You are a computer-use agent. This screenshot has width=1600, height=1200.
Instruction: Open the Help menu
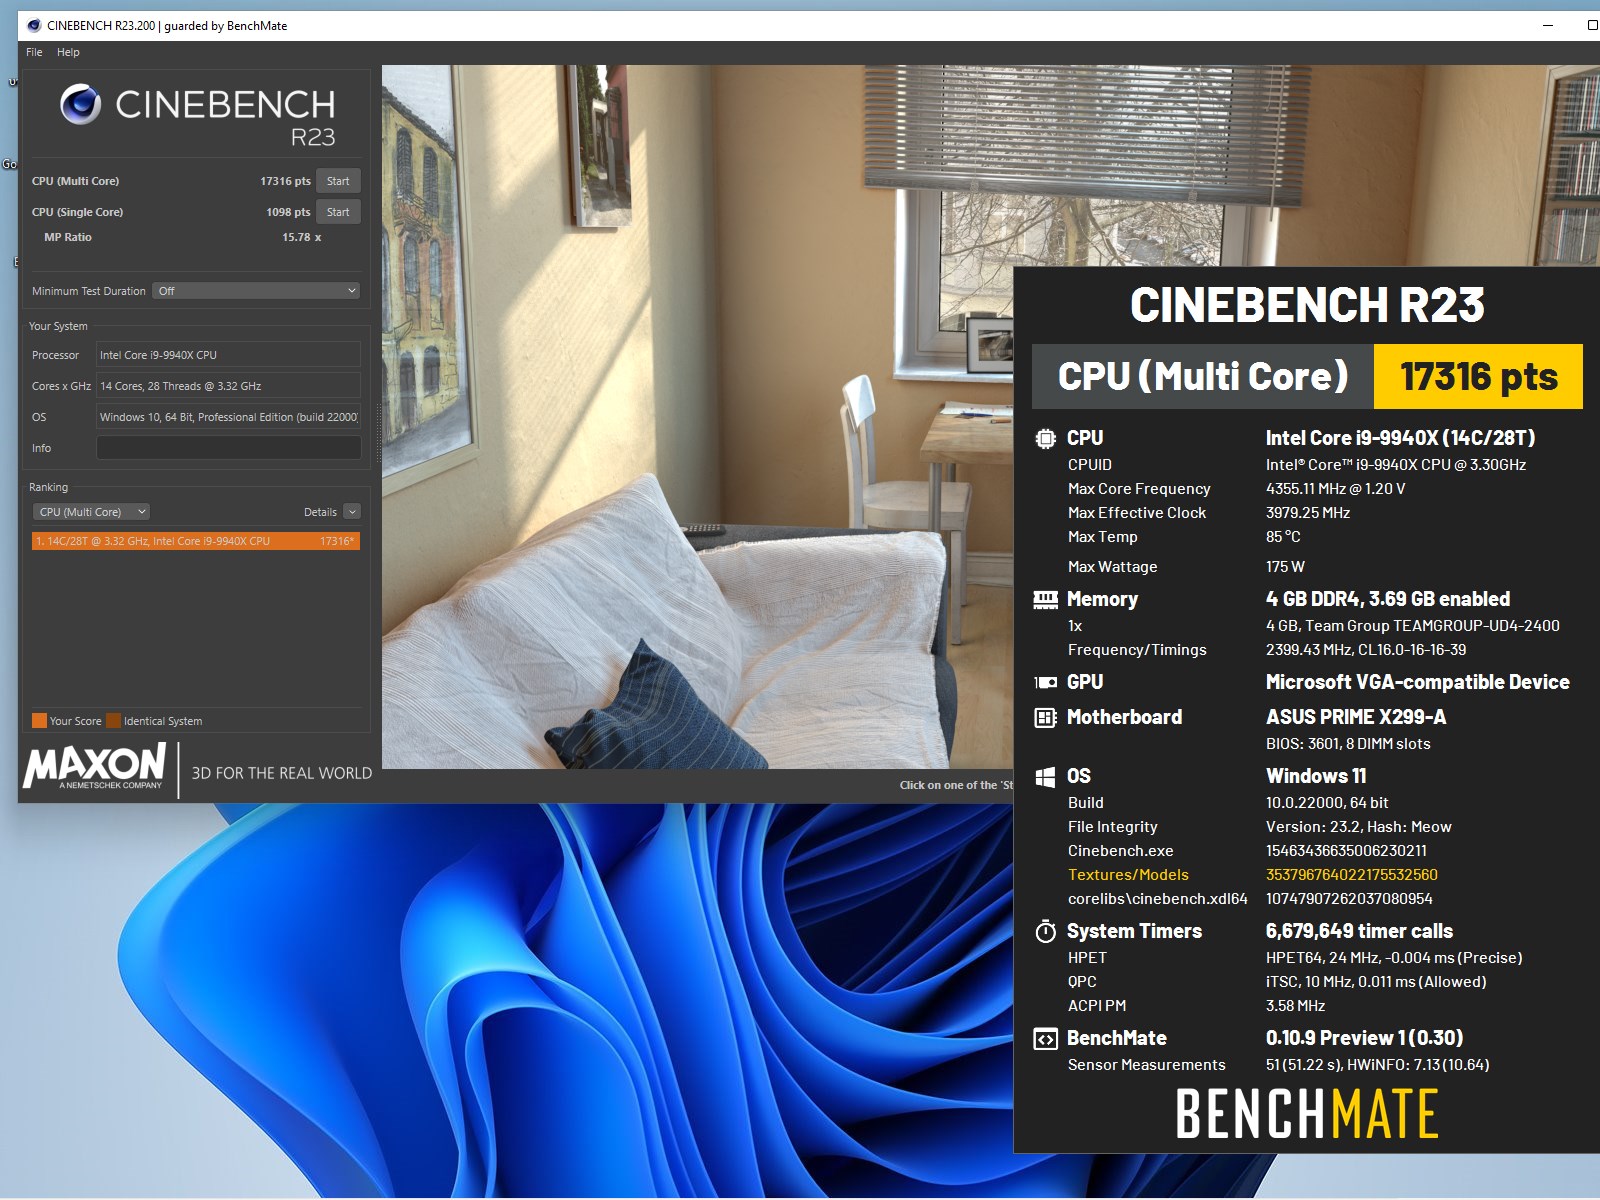68,52
